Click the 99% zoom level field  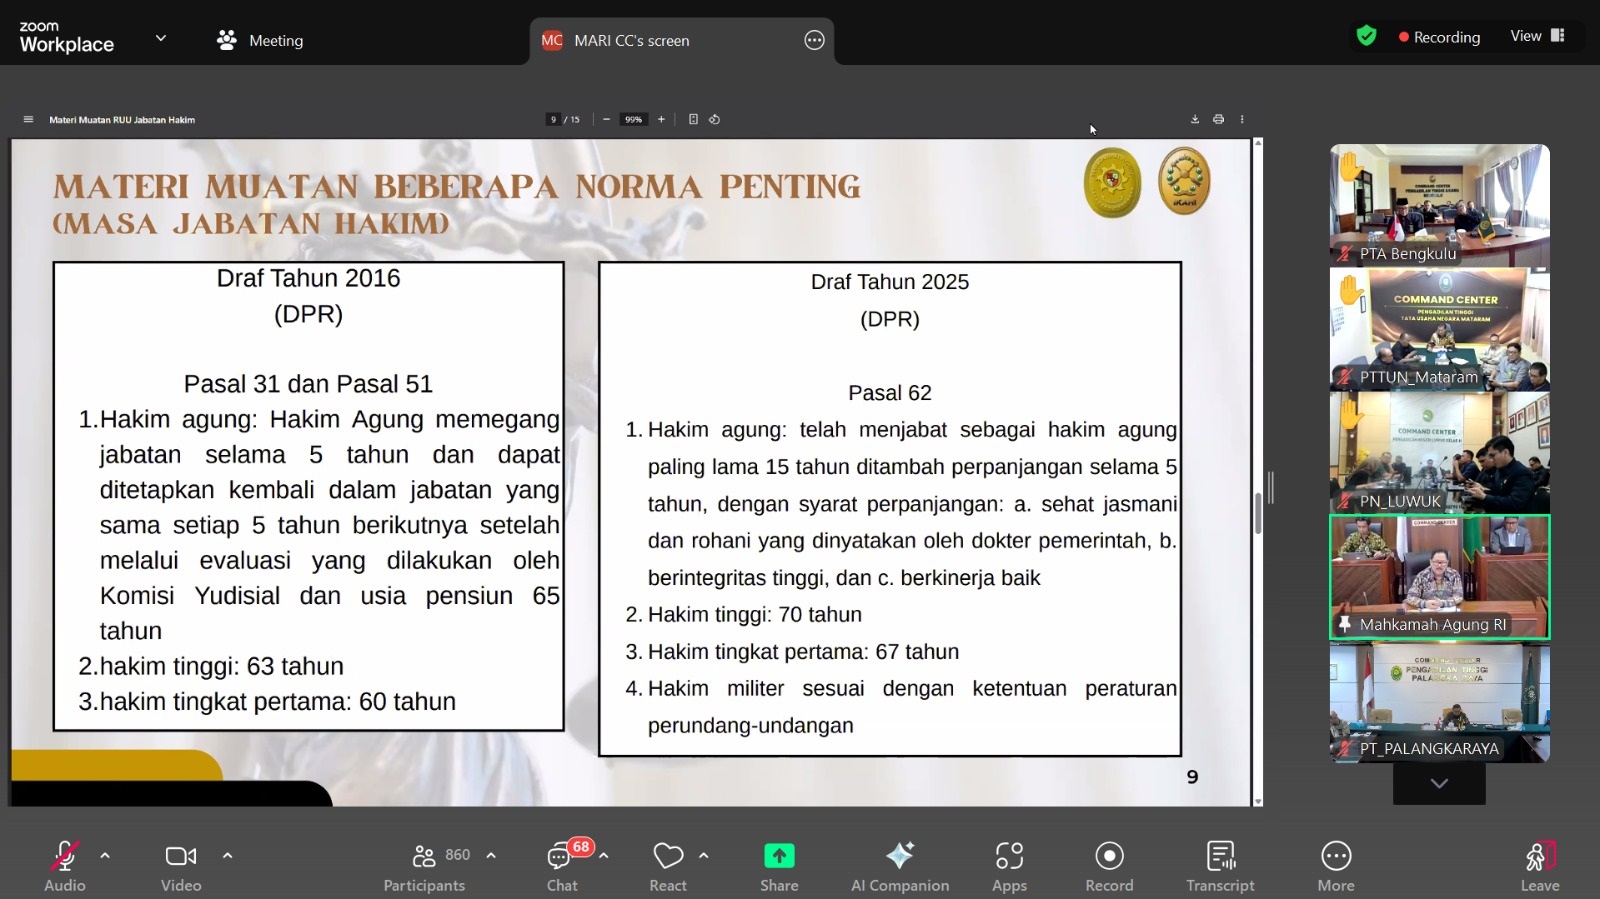point(633,119)
